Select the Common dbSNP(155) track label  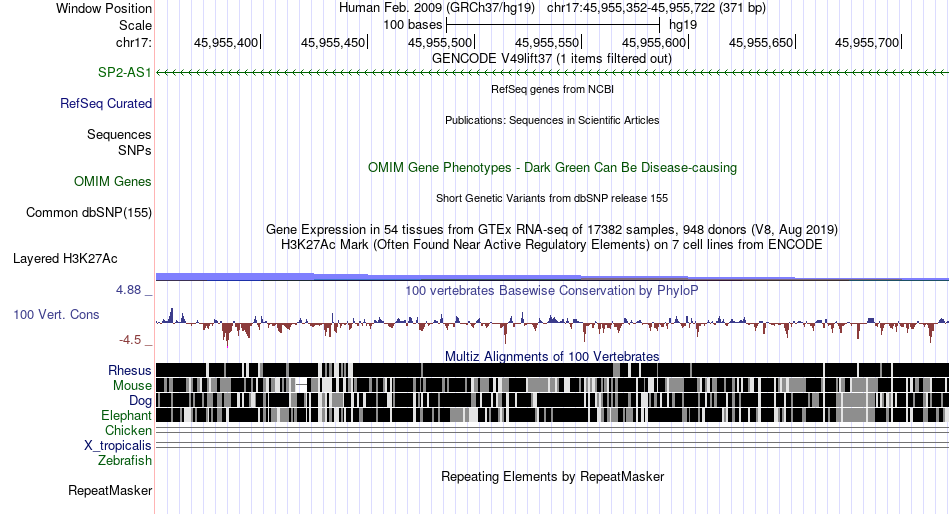coord(89,213)
